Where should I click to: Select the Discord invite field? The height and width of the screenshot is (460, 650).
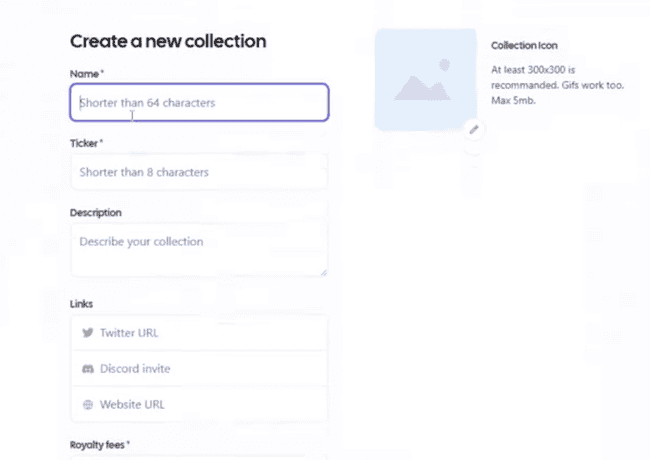pos(210,369)
